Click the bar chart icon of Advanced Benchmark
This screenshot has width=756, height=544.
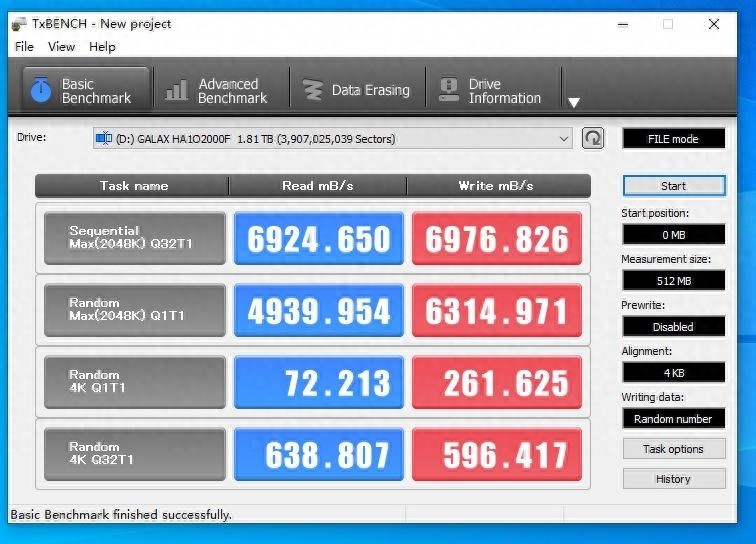pyautogui.click(x=176, y=90)
